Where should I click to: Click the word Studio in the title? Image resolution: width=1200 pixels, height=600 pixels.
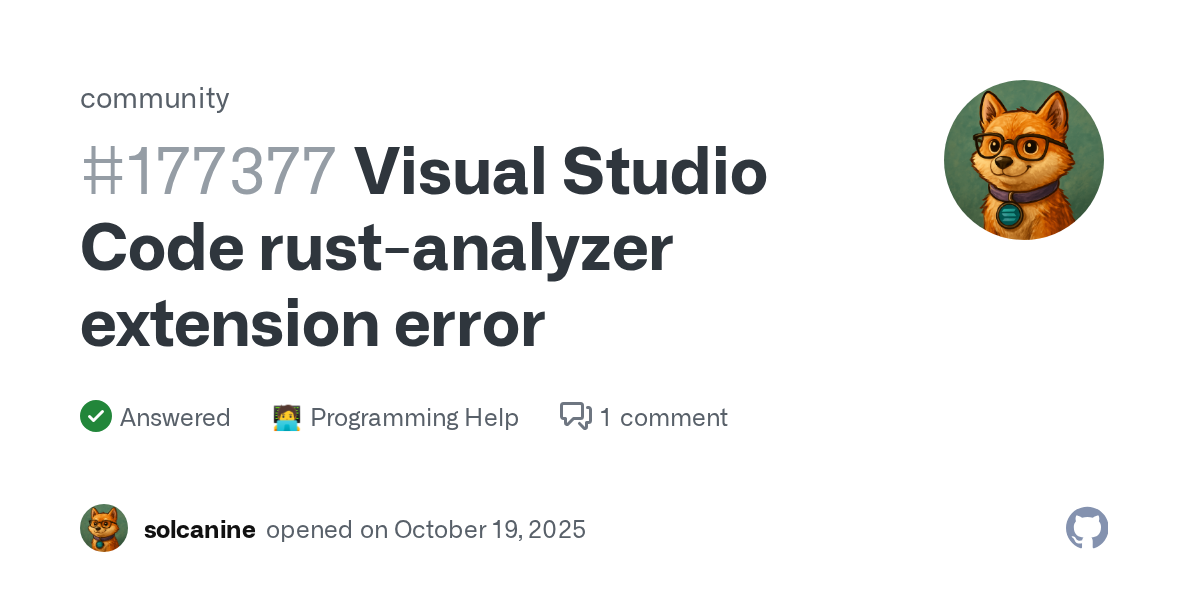[664, 172]
